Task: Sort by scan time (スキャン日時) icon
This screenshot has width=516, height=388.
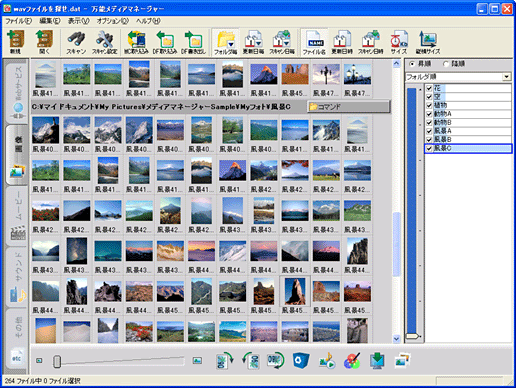Action: [371, 42]
